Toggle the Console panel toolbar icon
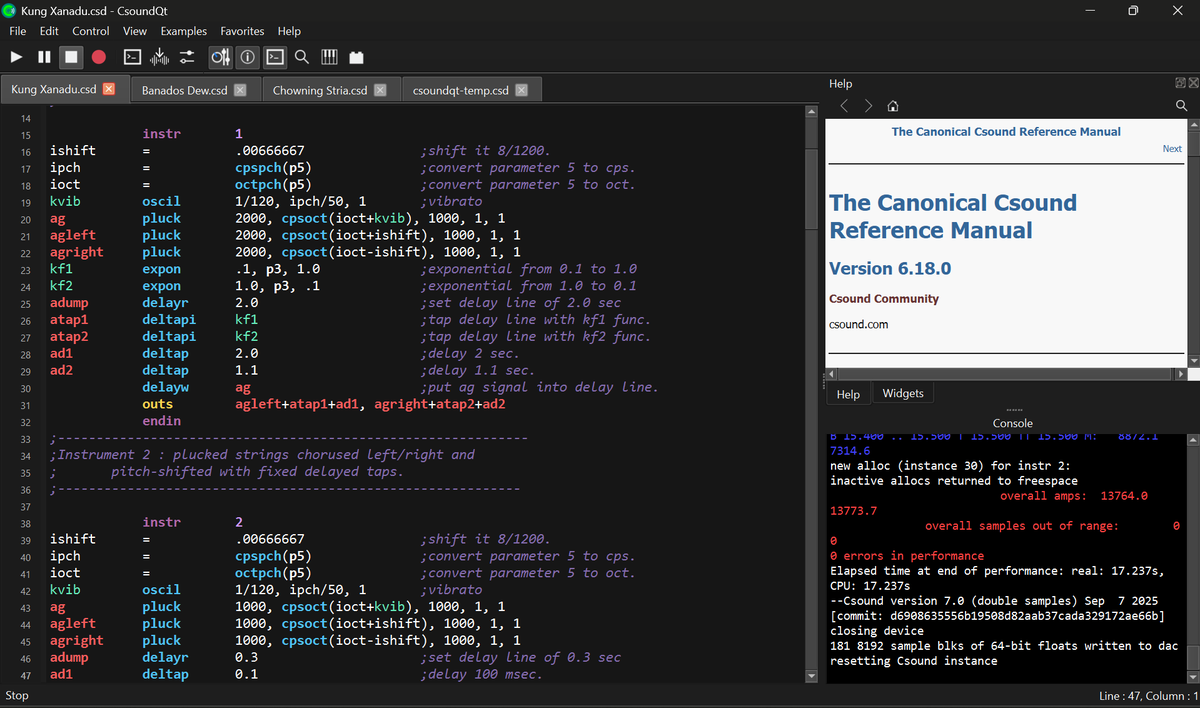The image size is (1200, 708). 274,57
